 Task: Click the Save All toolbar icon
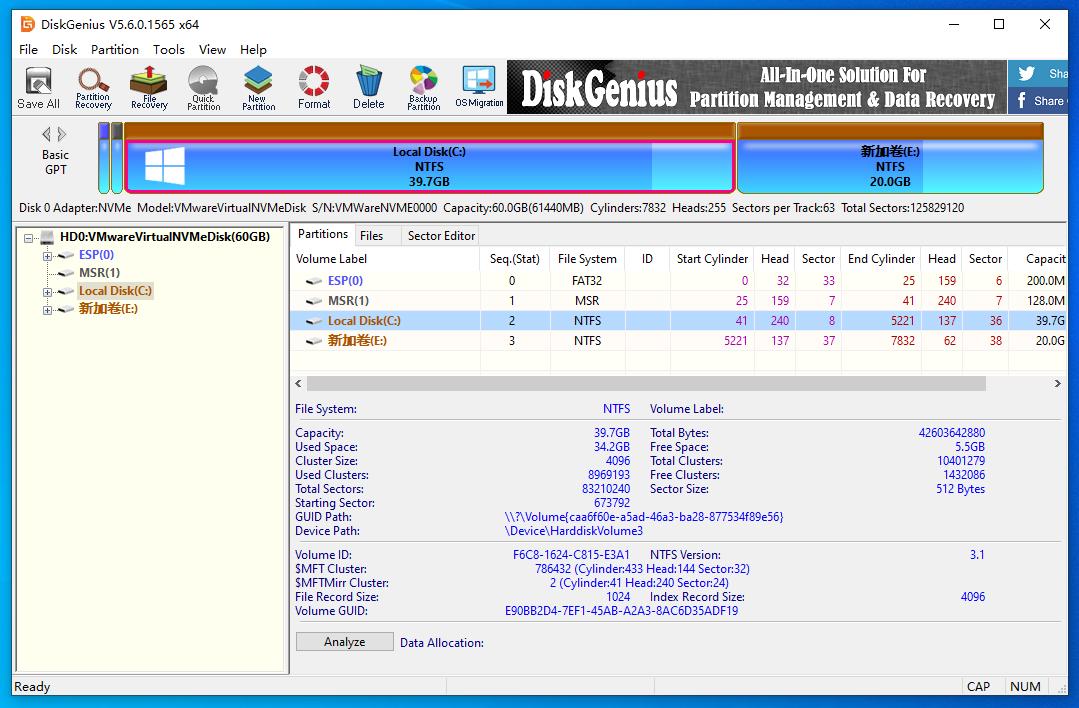(x=38, y=87)
